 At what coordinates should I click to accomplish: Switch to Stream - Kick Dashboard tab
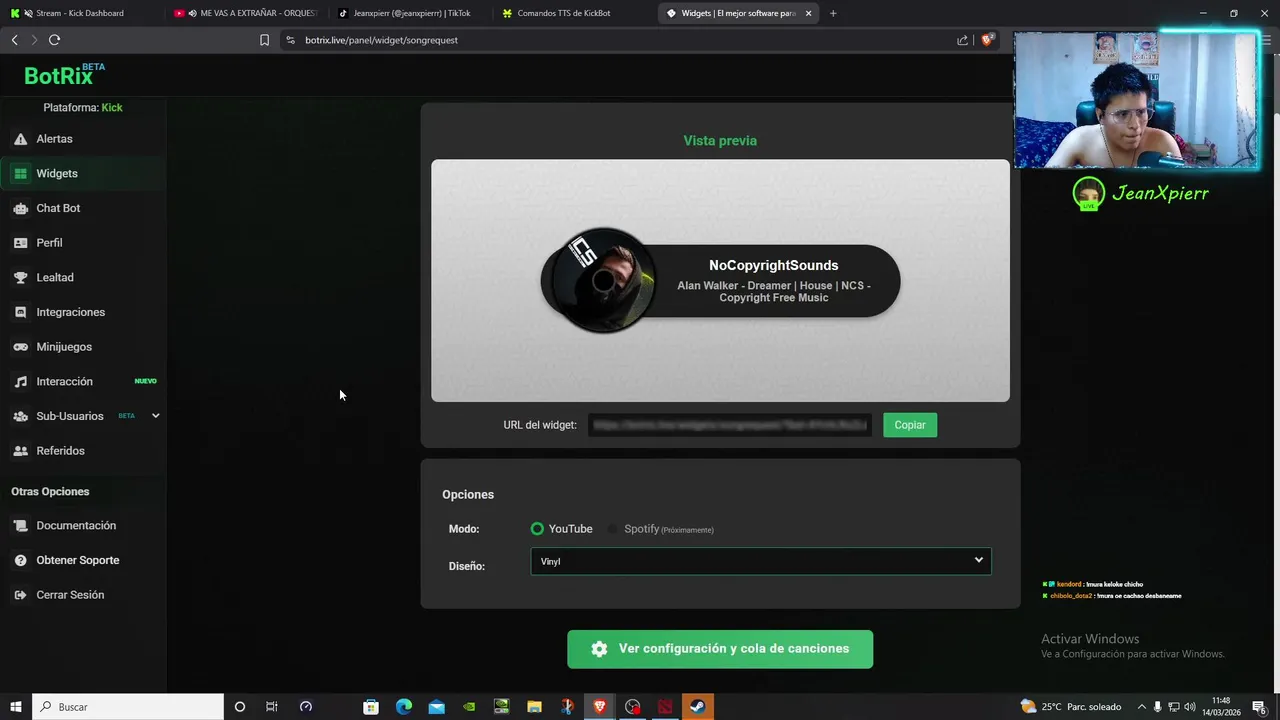tap(79, 13)
